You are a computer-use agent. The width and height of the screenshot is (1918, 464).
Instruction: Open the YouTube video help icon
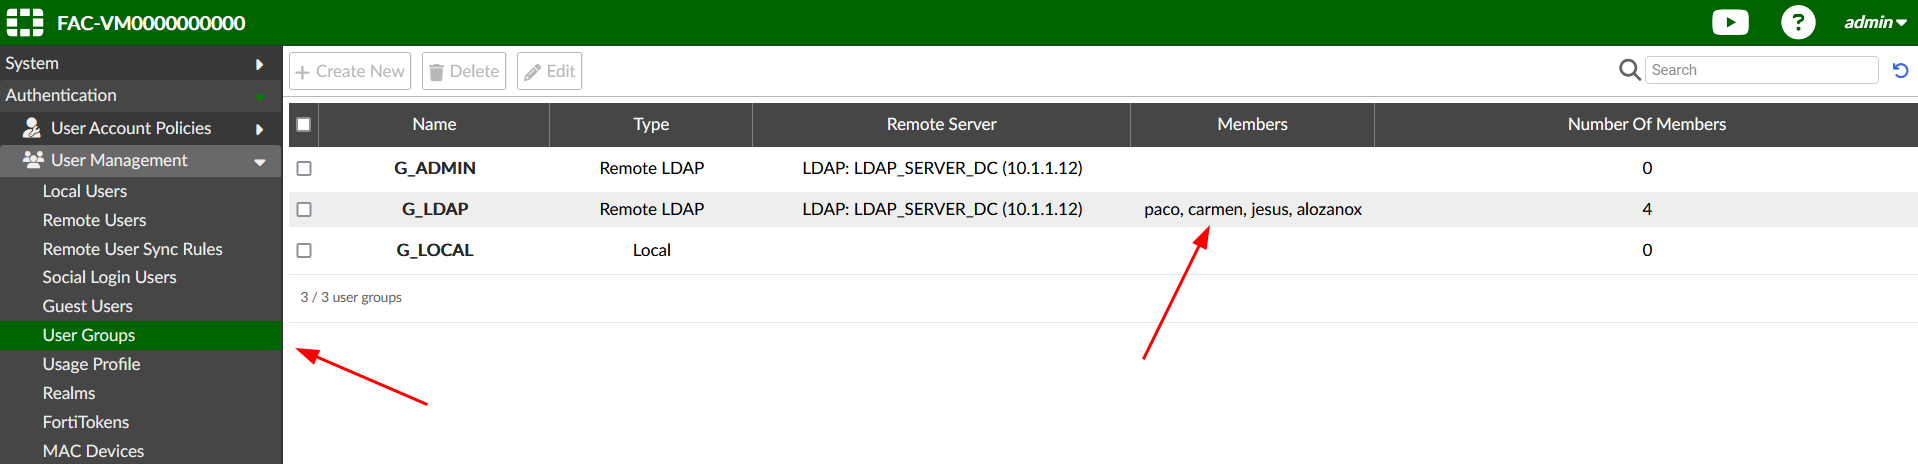1730,22
